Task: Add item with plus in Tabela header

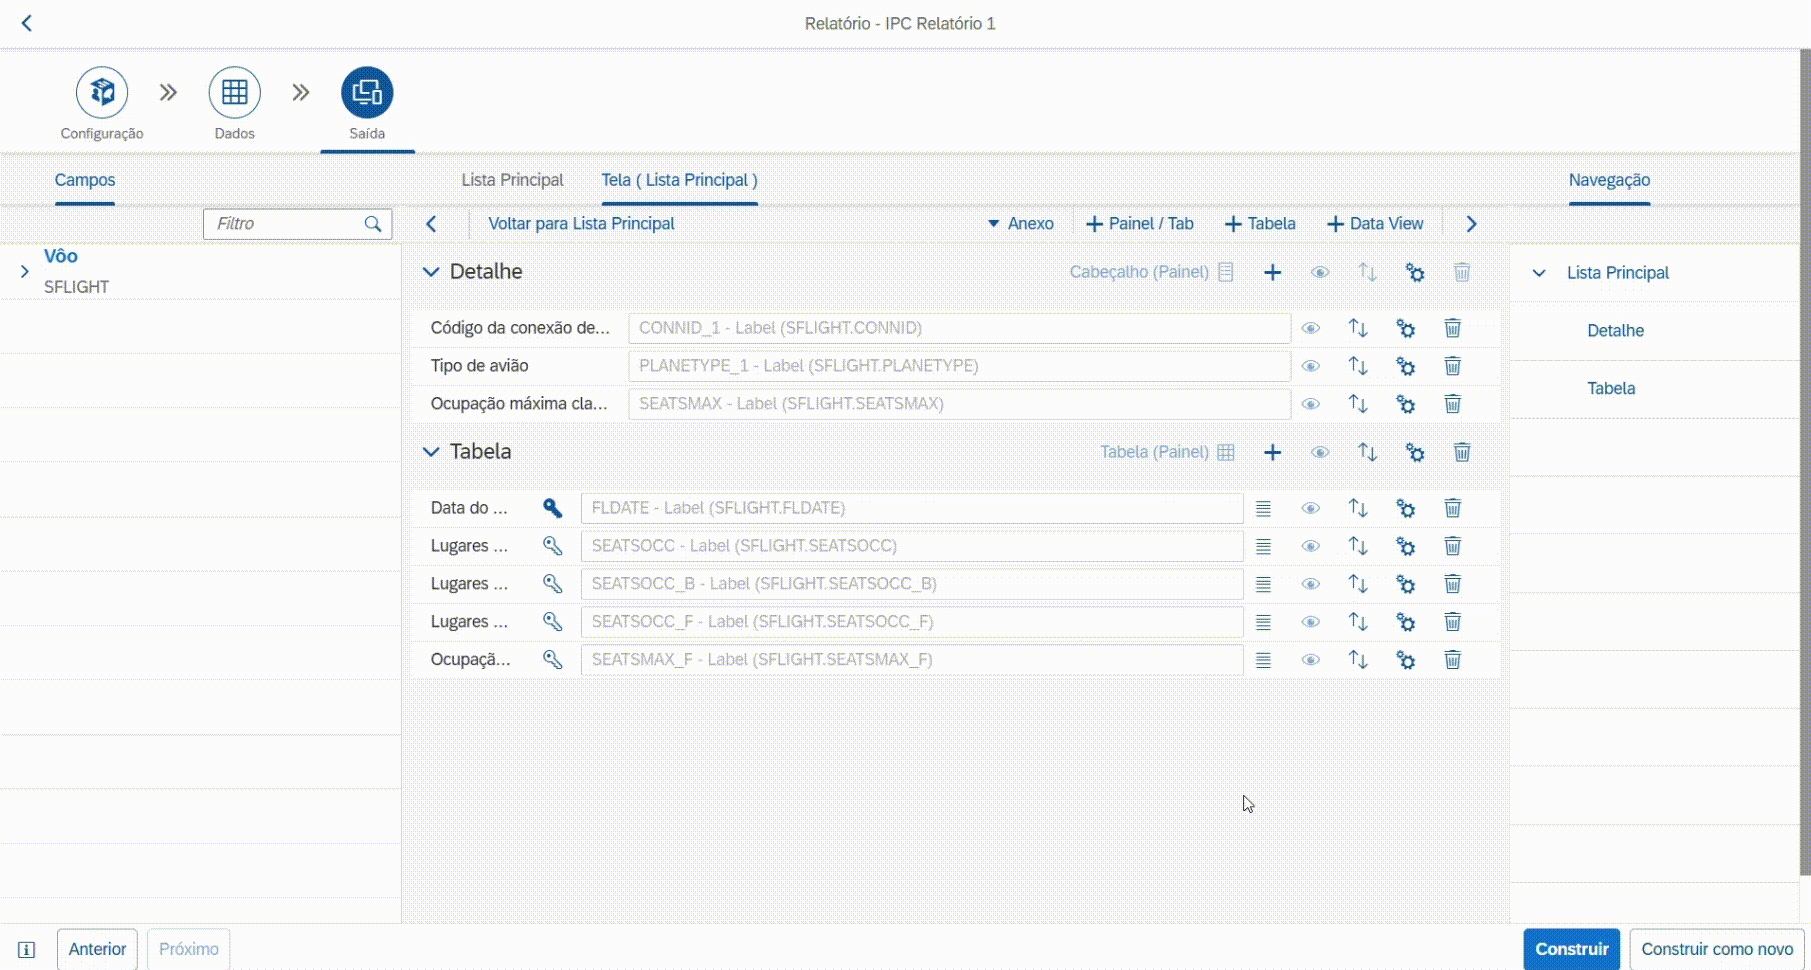Action: click(x=1272, y=452)
